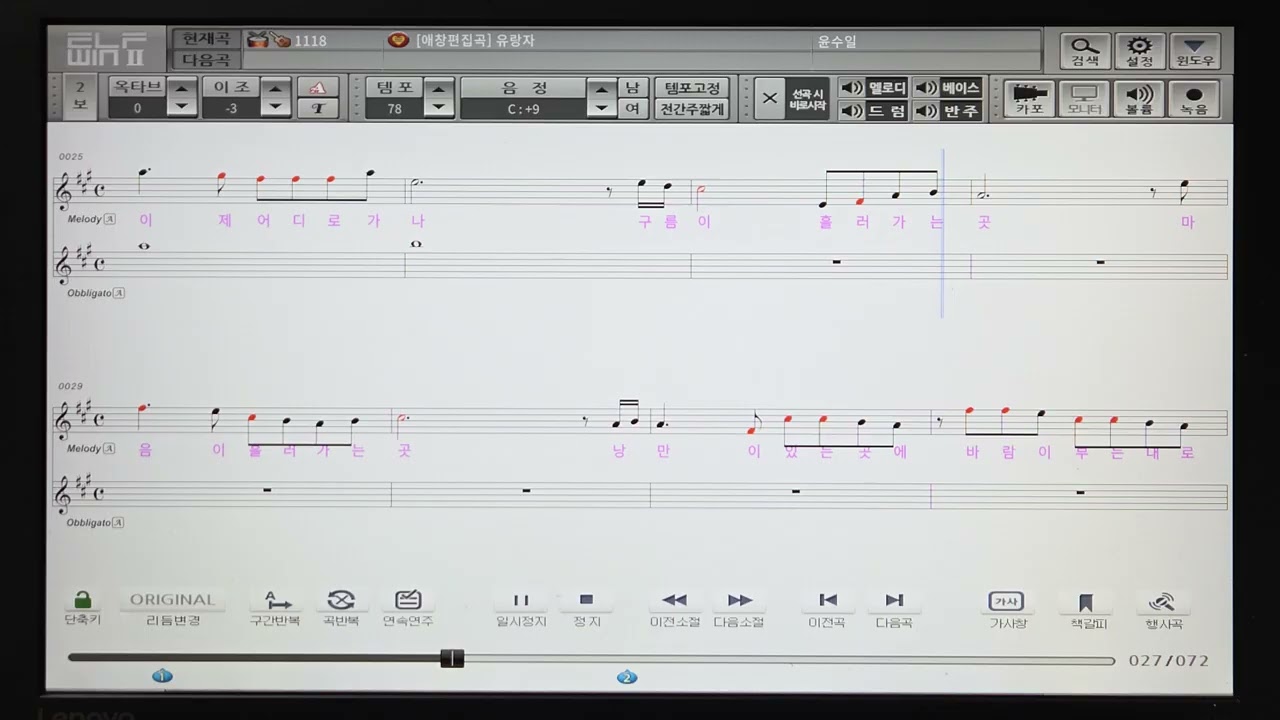Pause playback with 일시정지
This screenshot has width=1280, height=720.
[x=521, y=607]
